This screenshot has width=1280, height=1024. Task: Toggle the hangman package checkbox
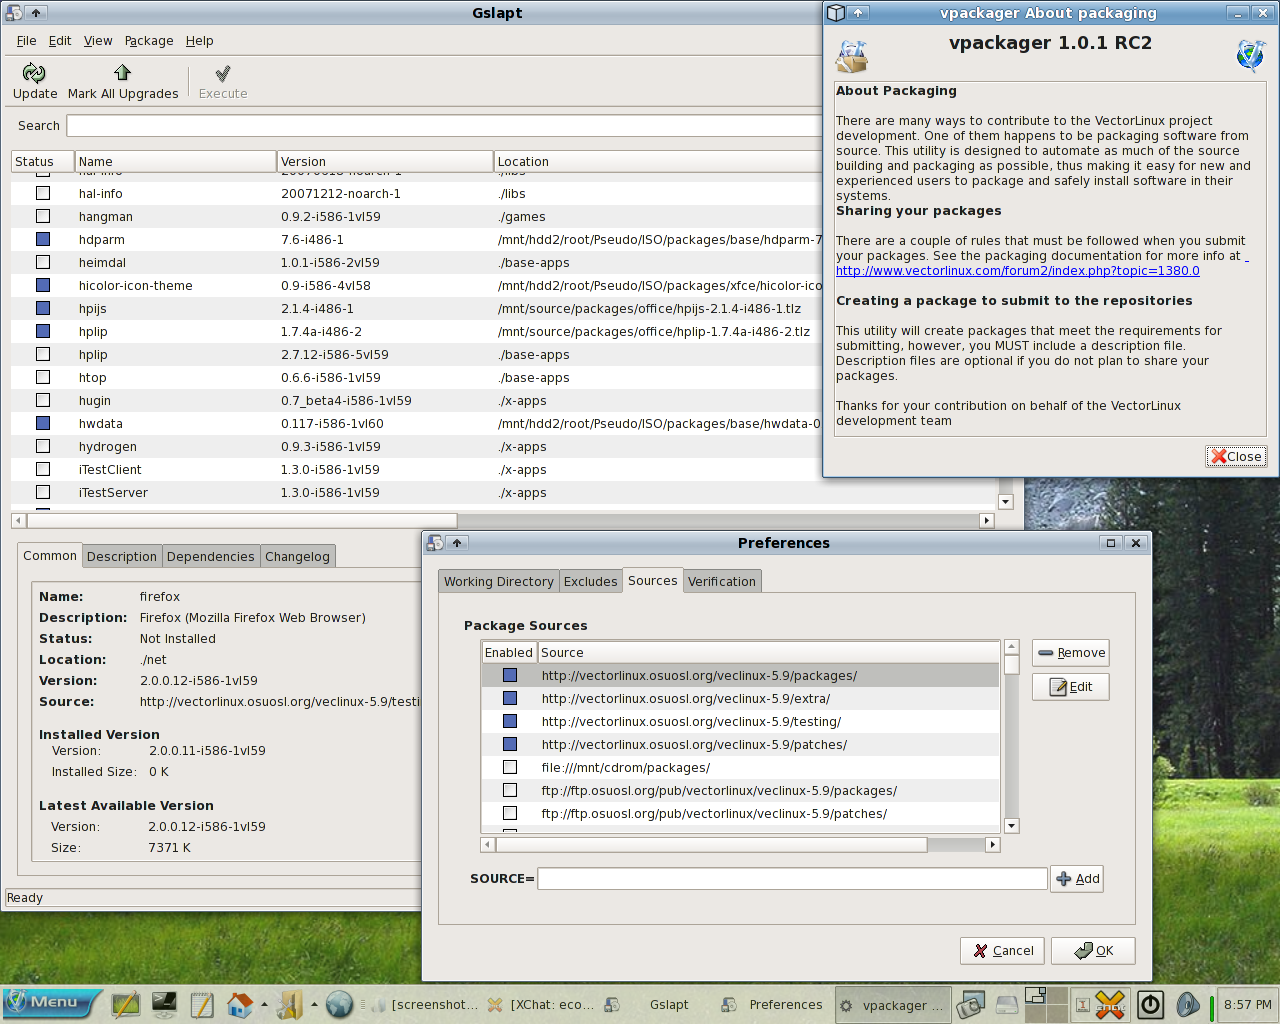(x=43, y=216)
